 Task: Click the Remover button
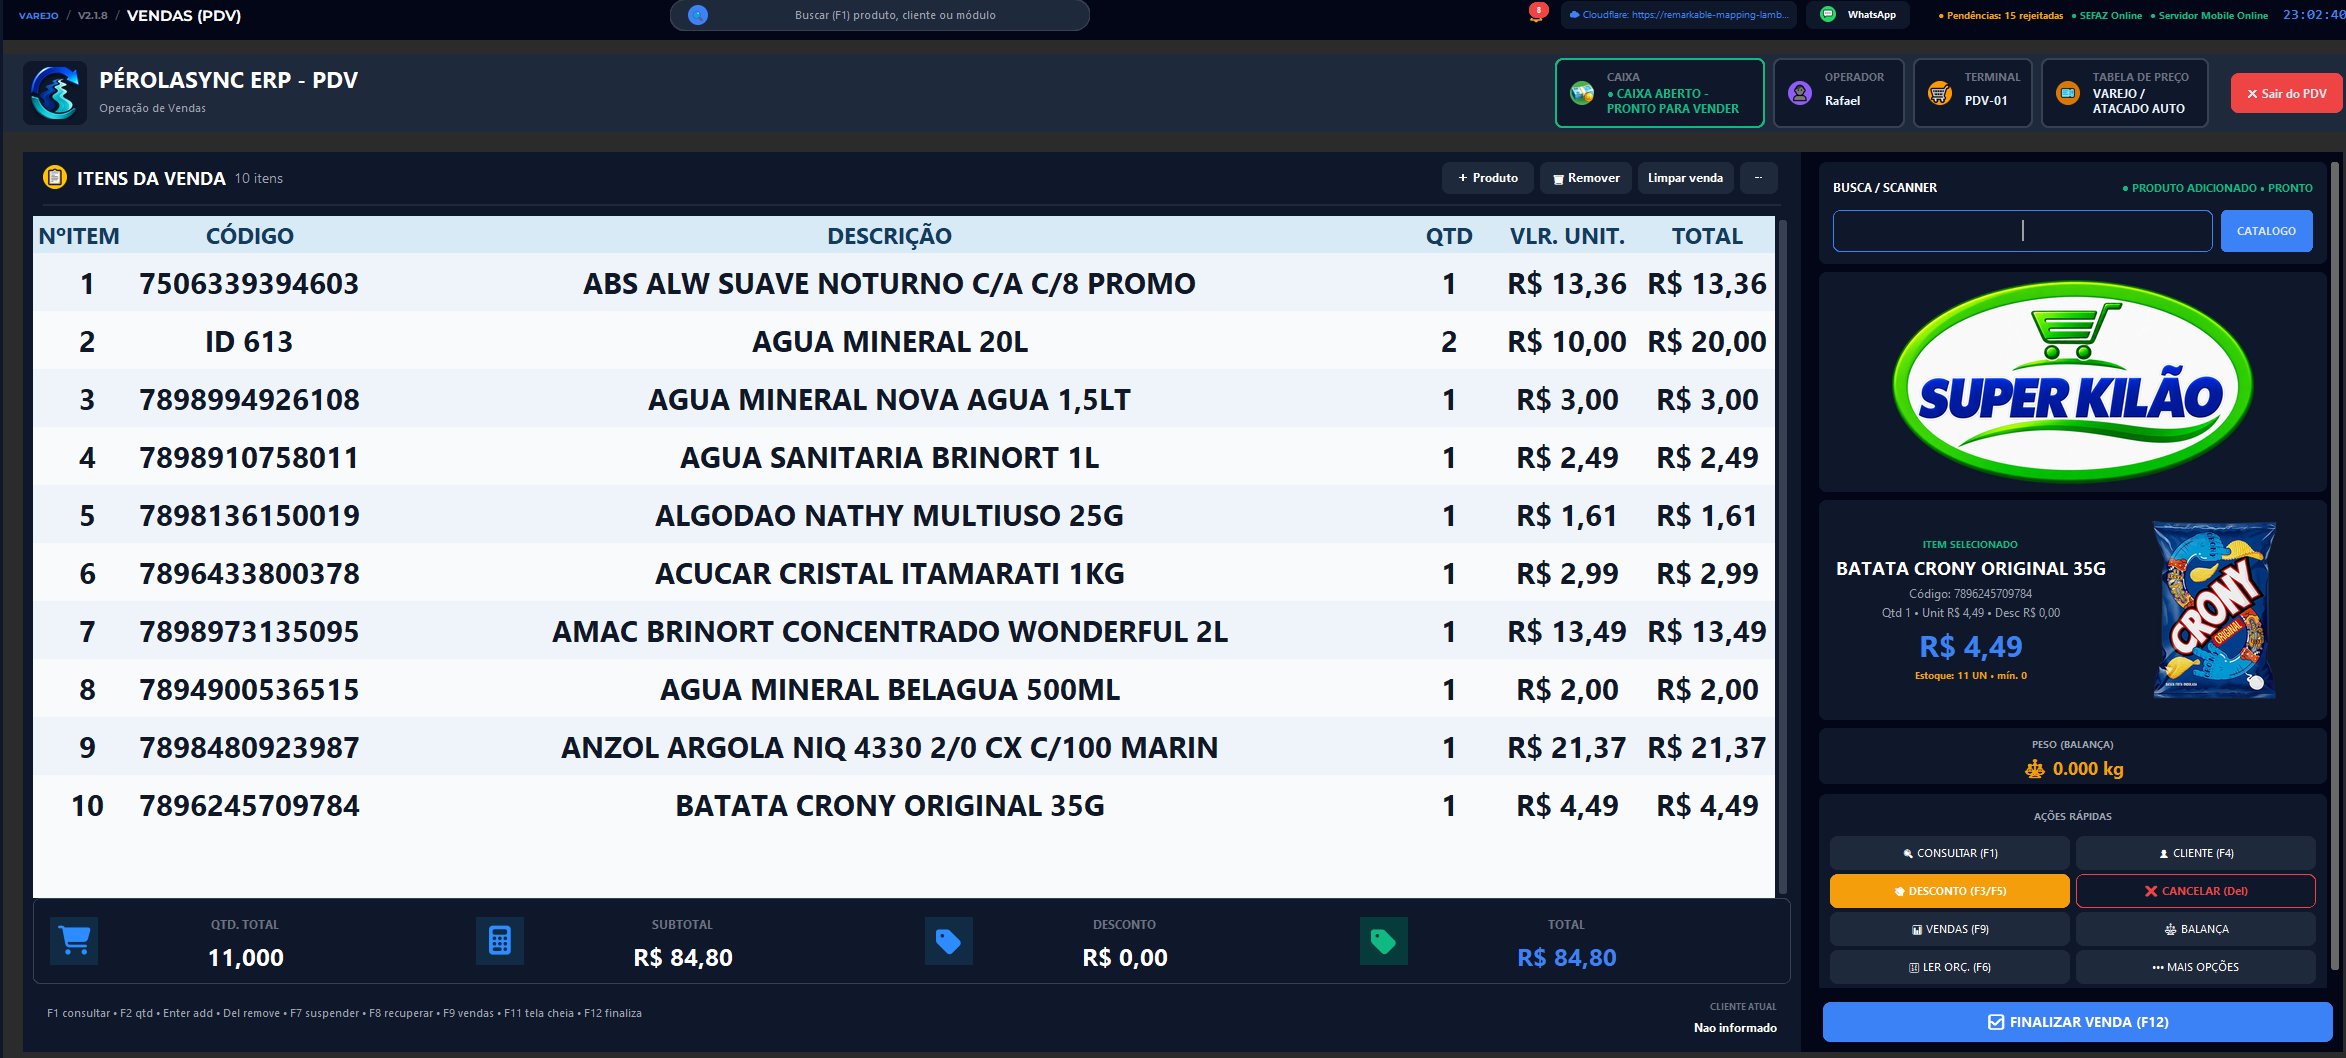tap(1586, 178)
